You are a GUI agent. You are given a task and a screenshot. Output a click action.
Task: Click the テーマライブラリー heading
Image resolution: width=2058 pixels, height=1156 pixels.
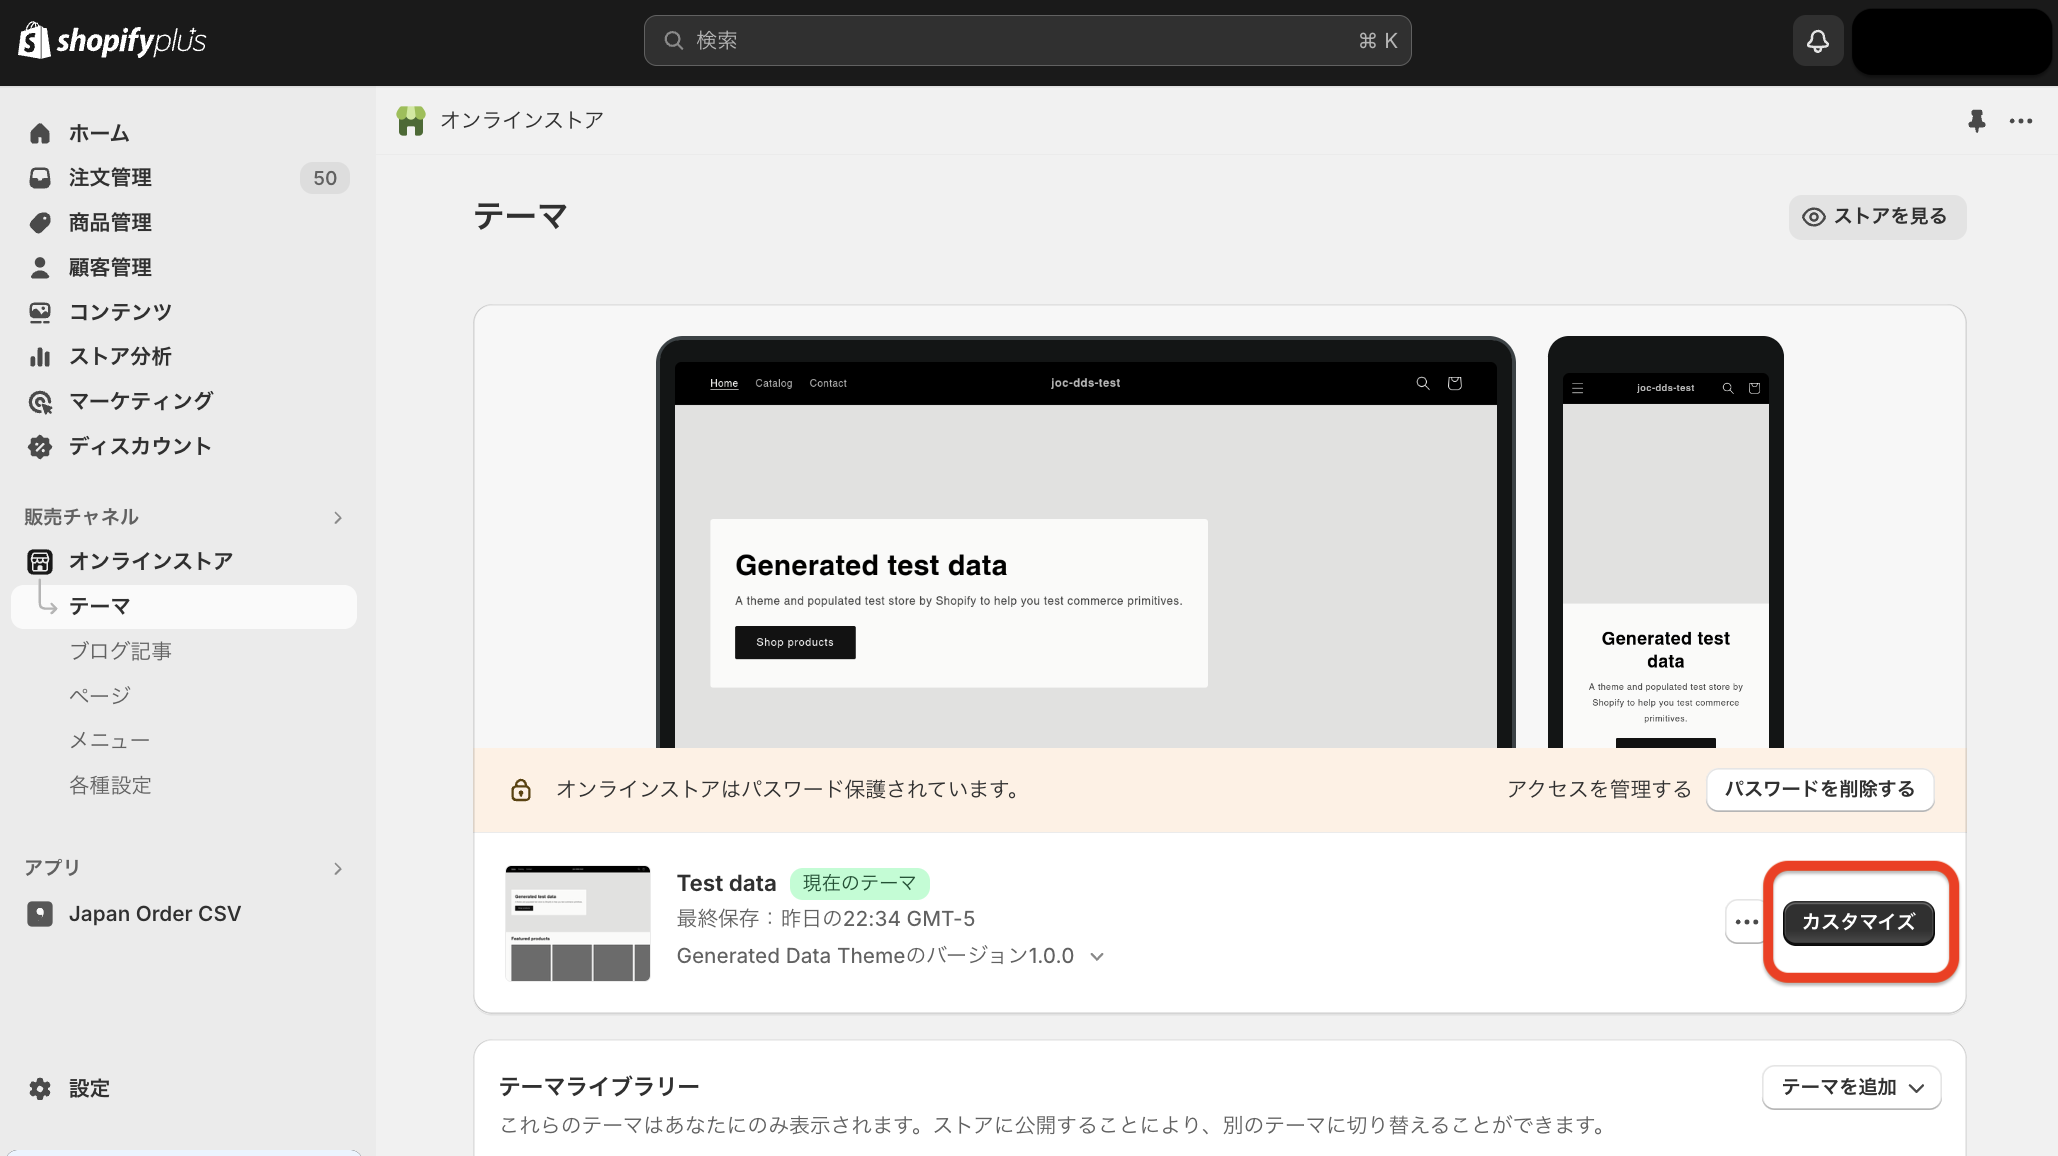599,1086
